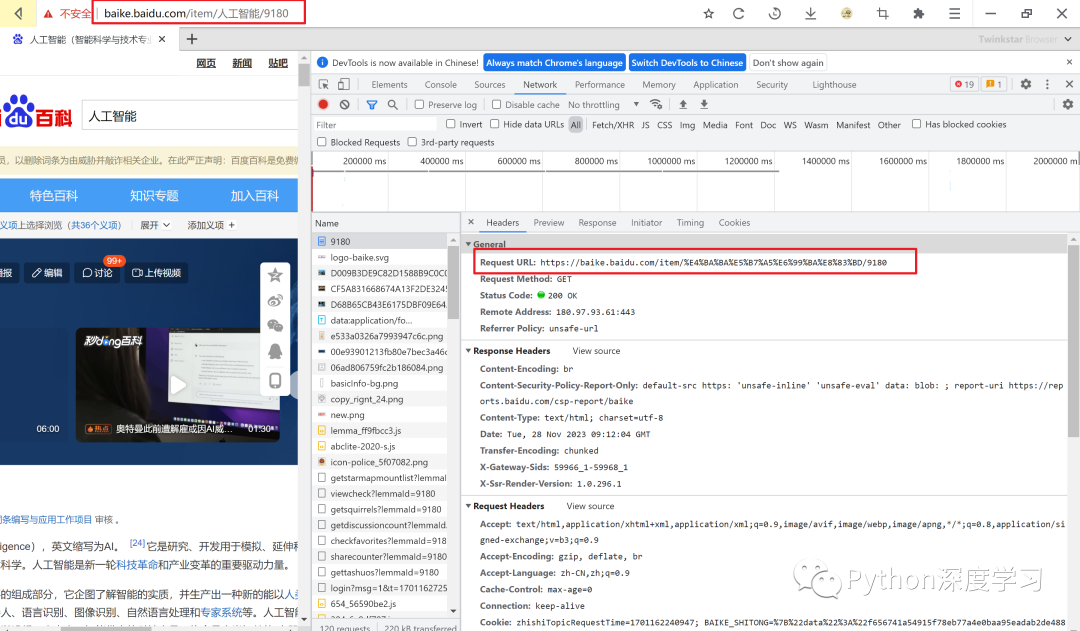
Task: Toggle the network filter funnel icon
Action: pos(372,105)
